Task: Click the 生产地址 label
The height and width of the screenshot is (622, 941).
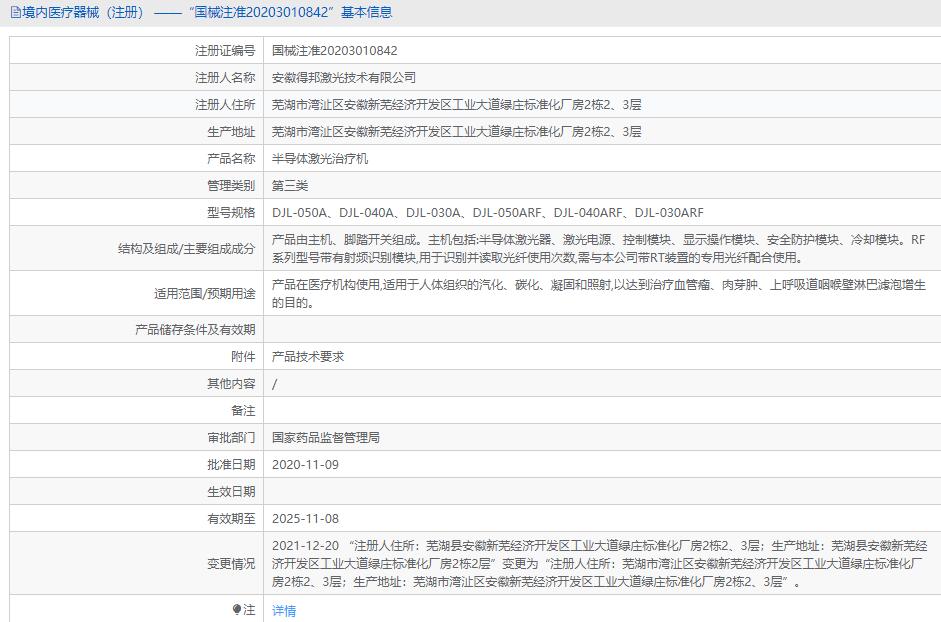Action: click(x=231, y=131)
